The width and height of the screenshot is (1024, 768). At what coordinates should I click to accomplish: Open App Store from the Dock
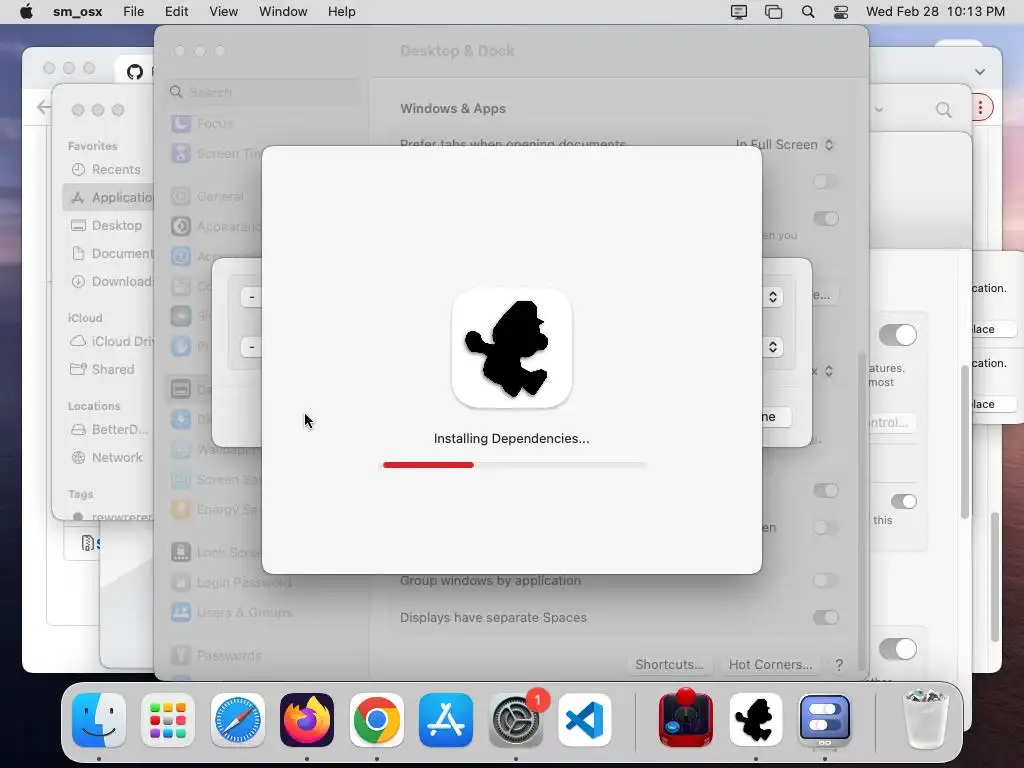click(446, 720)
